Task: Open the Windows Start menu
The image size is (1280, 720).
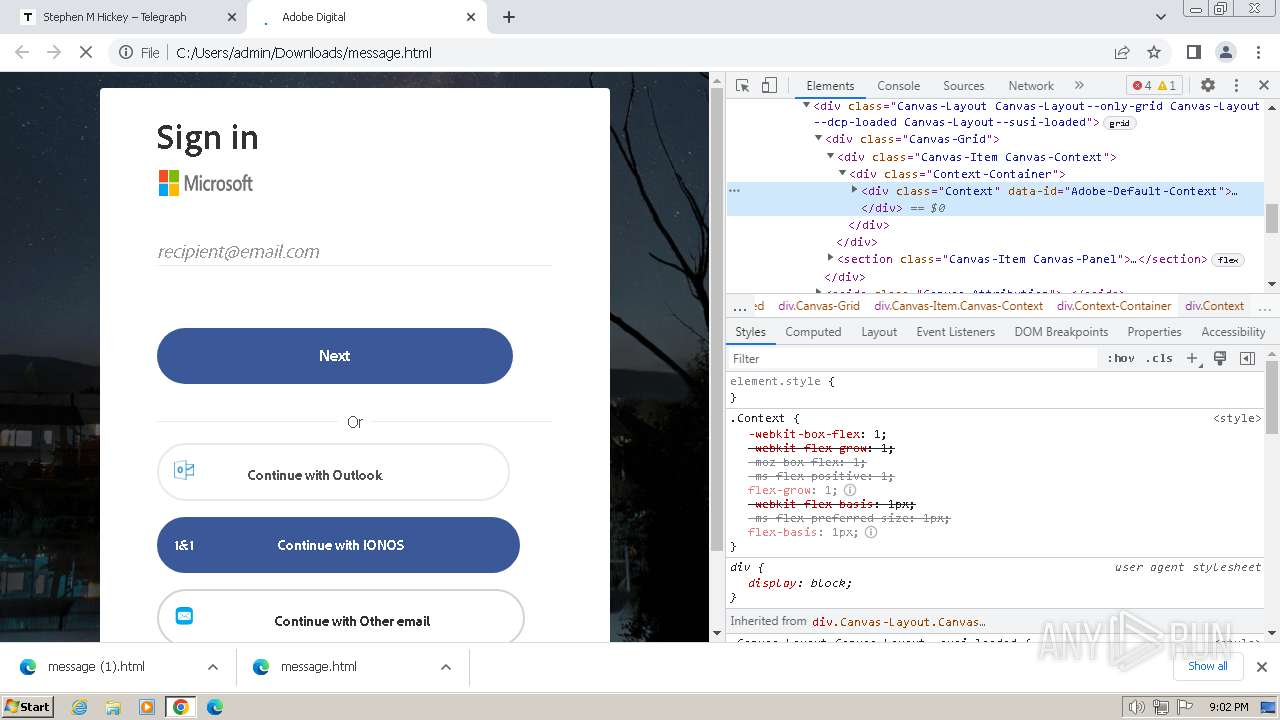Action: point(28,706)
